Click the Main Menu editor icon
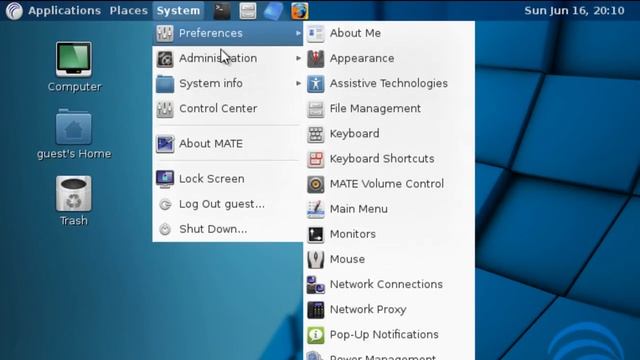 316,209
